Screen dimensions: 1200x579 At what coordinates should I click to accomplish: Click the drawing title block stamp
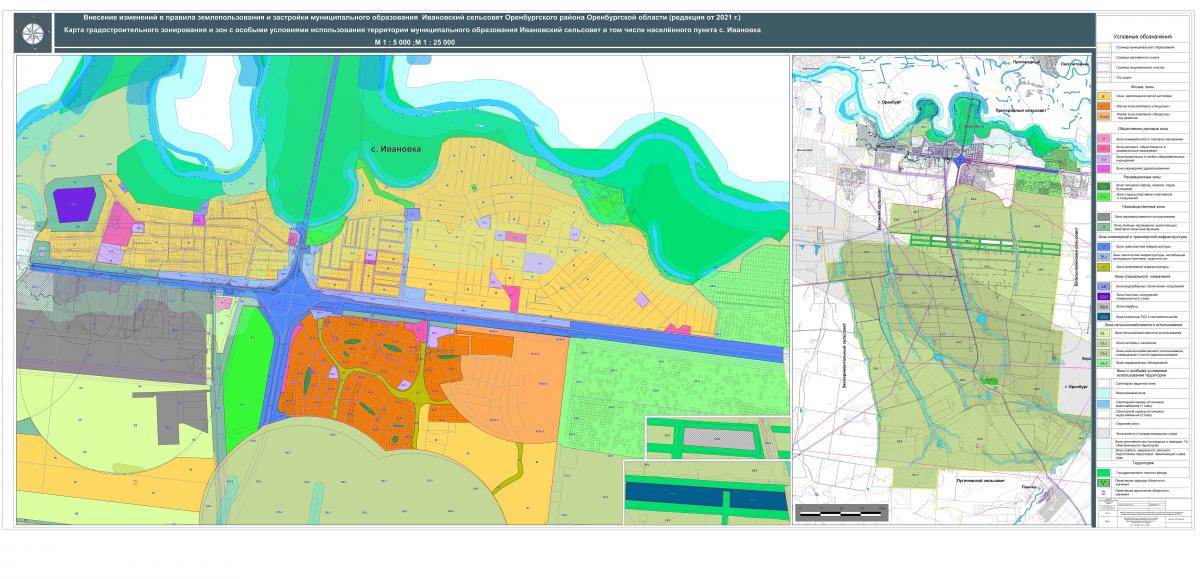pyautogui.click(x=1146, y=514)
